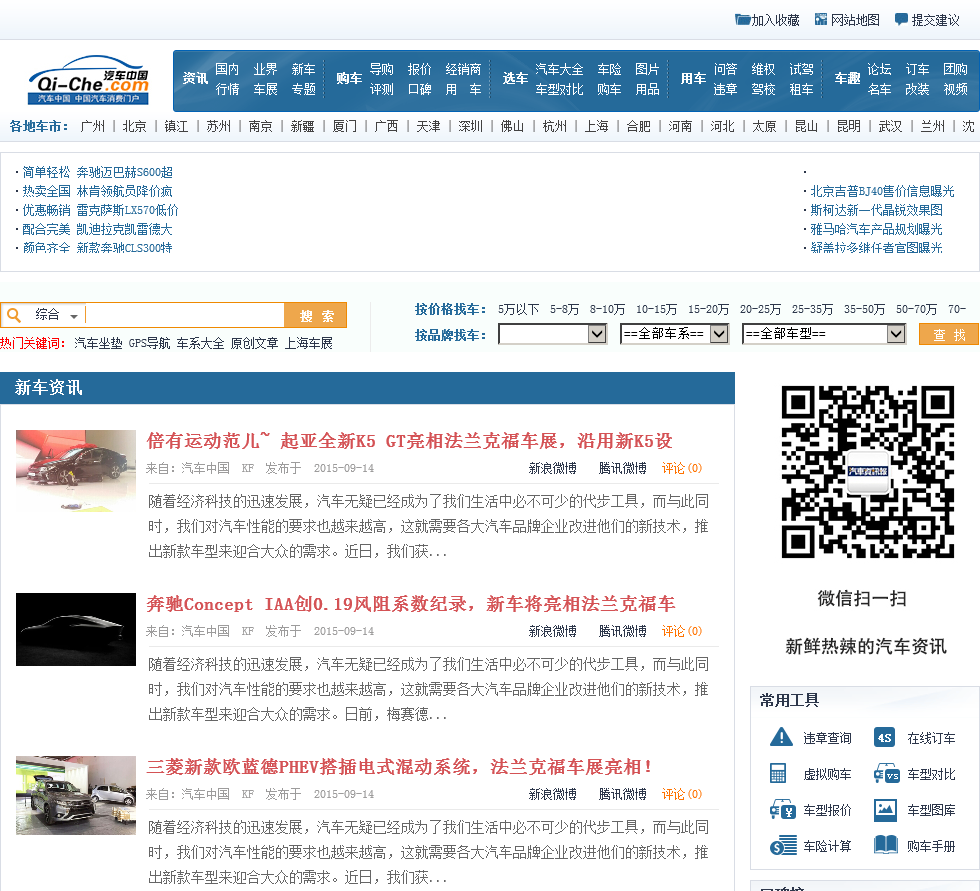This screenshot has width=980, height=891.
Task: Open the ==全部车系== dropdown
Action: coord(674,334)
